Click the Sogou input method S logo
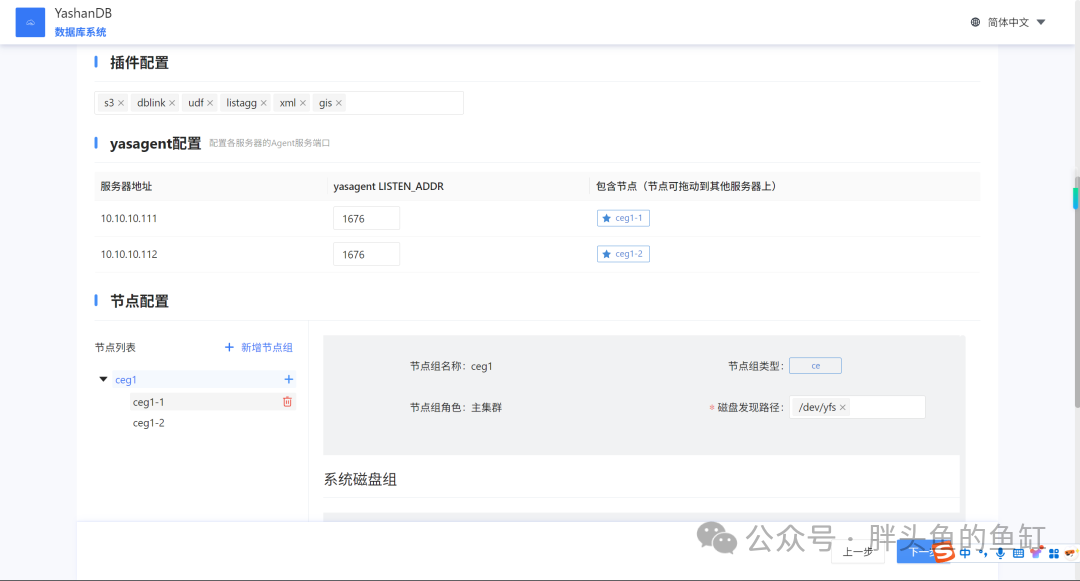The width and height of the screenshot is (1080, 581). (944, 552)
